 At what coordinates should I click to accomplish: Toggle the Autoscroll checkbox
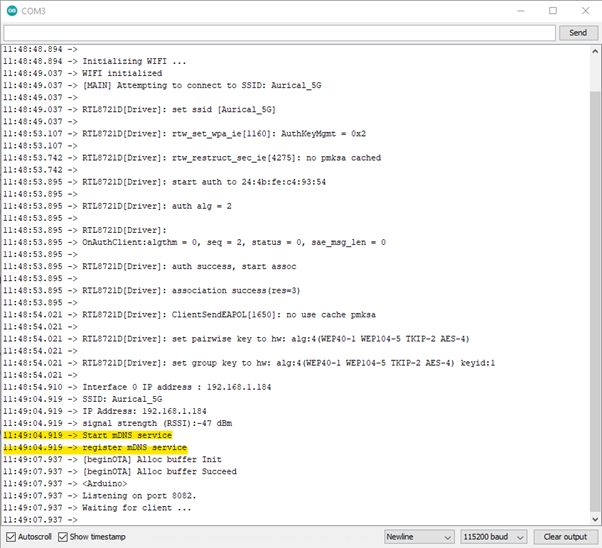11,537
